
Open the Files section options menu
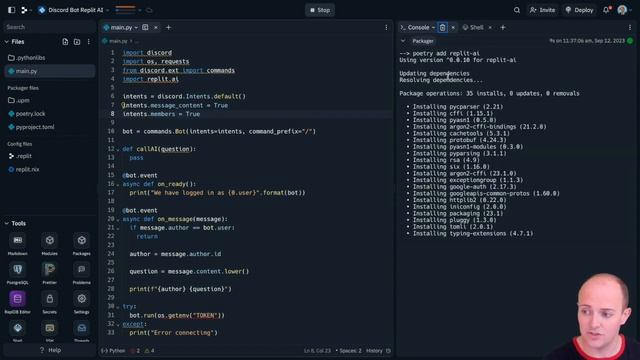(89, 42)
